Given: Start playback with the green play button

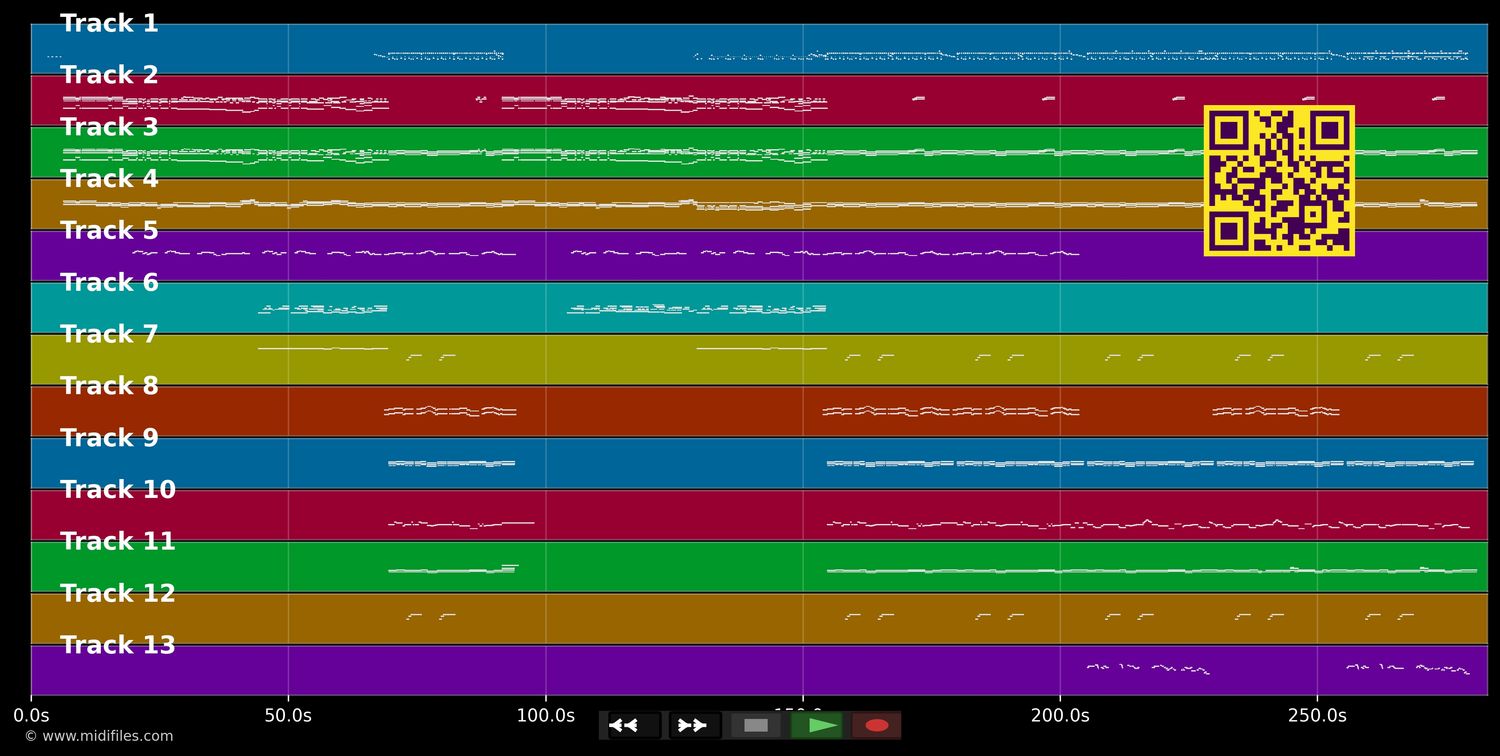Looking at the screenshot, I should click(x=817, y=725).
